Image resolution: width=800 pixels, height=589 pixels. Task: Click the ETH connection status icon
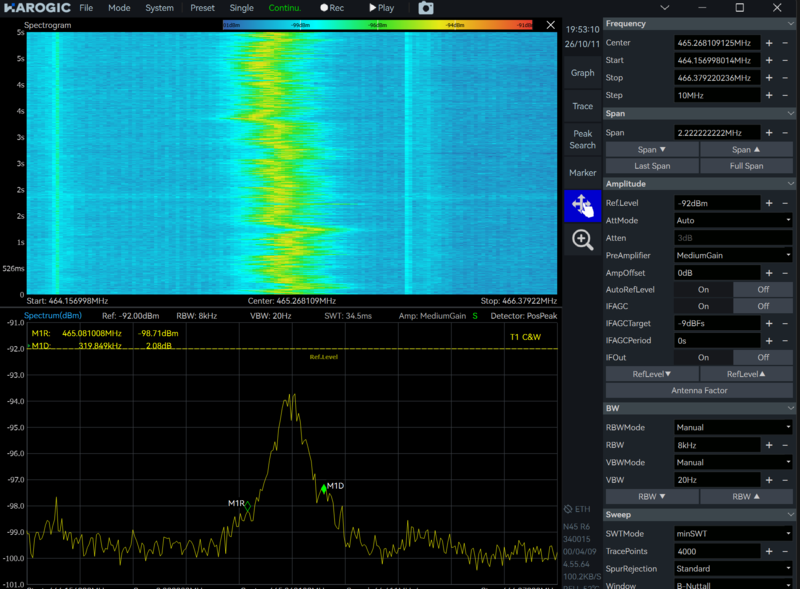568,509
